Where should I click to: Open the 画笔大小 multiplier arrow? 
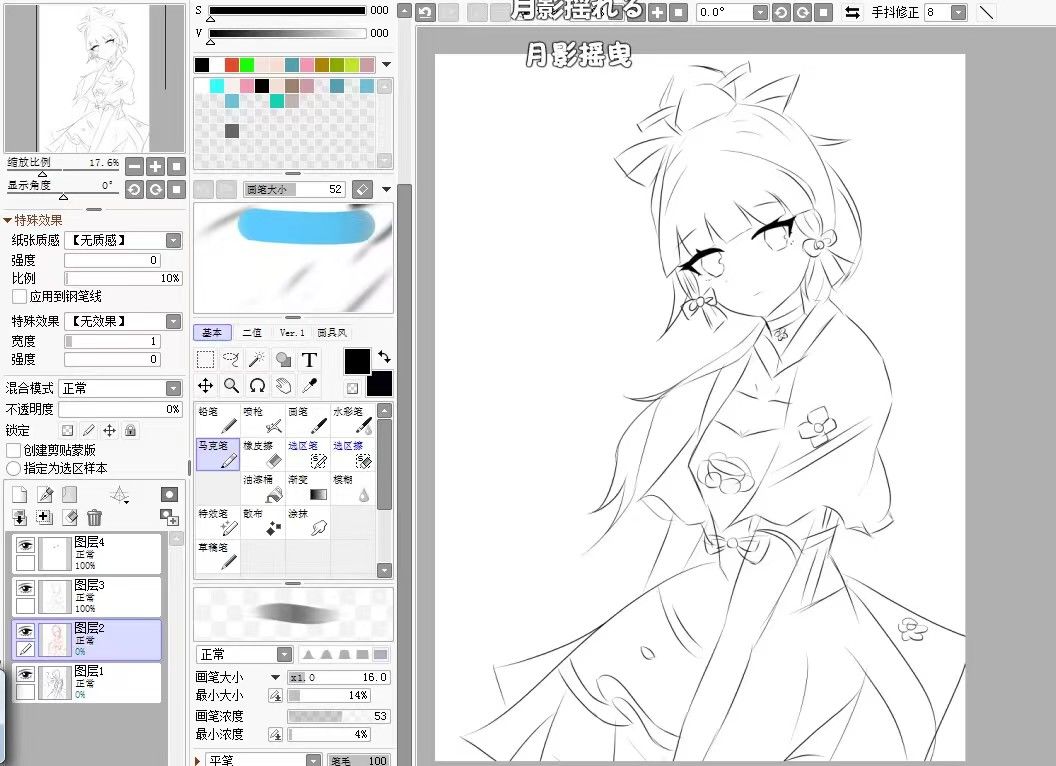click(275, 677)
